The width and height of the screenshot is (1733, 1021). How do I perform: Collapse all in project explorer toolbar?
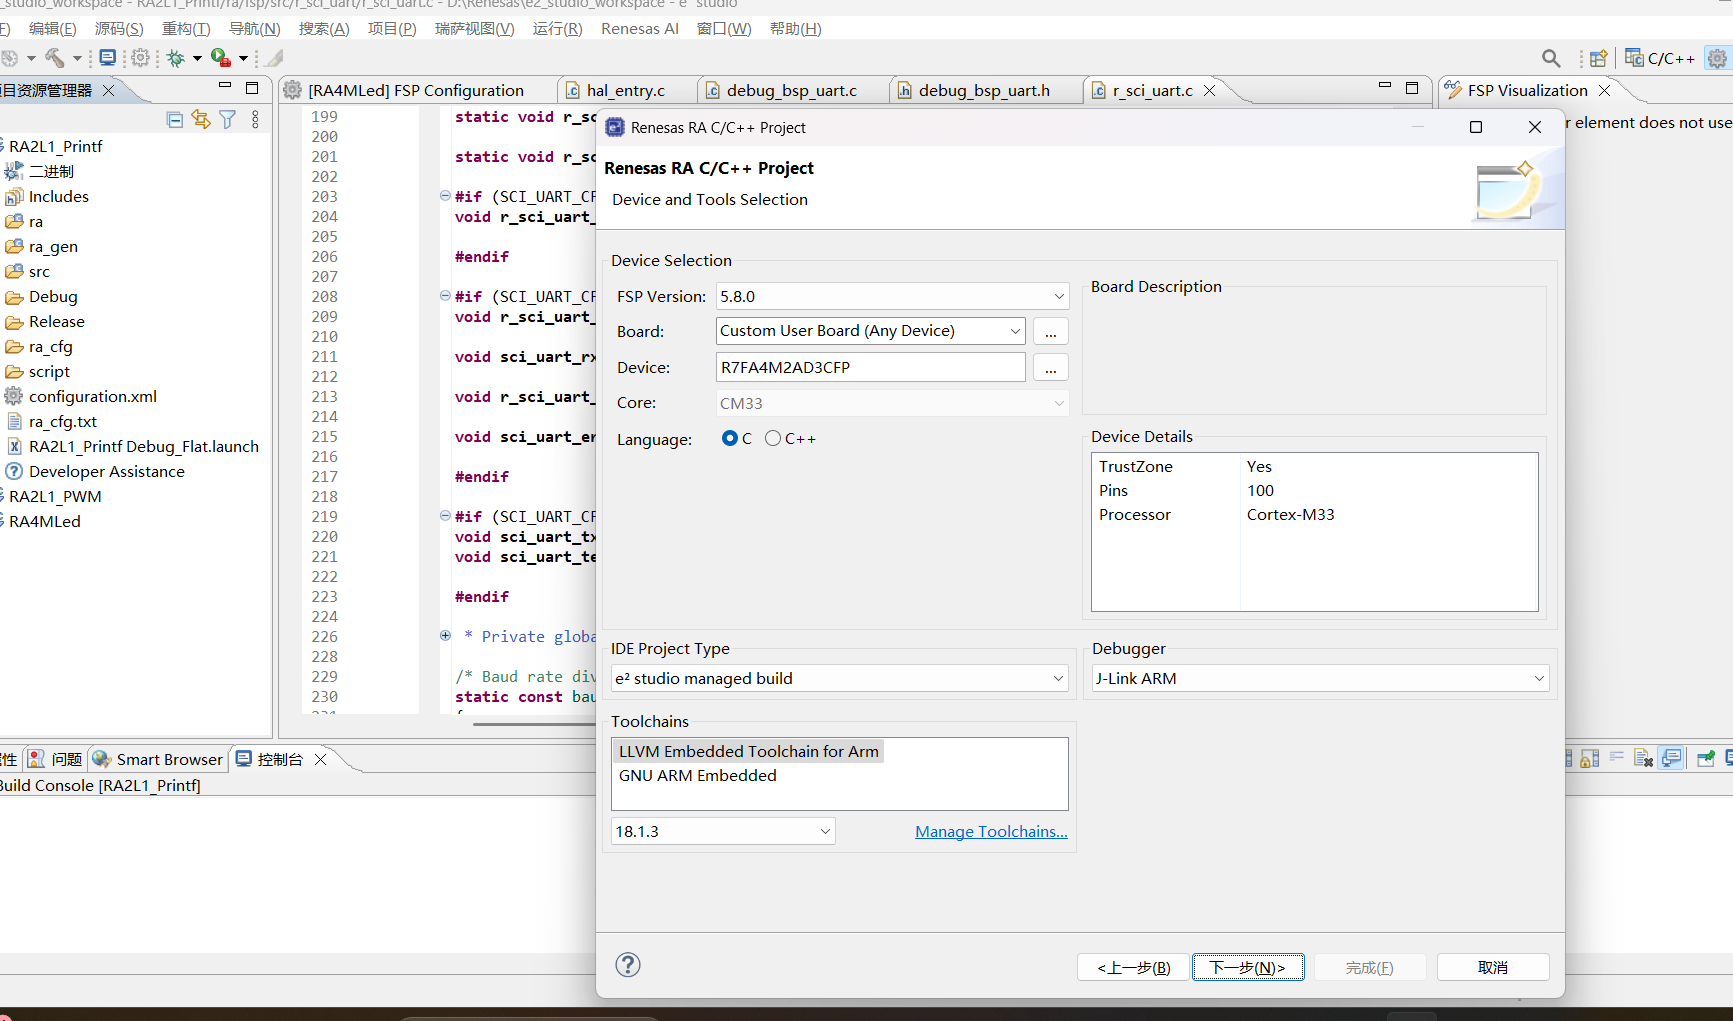[x=175, y=120]
